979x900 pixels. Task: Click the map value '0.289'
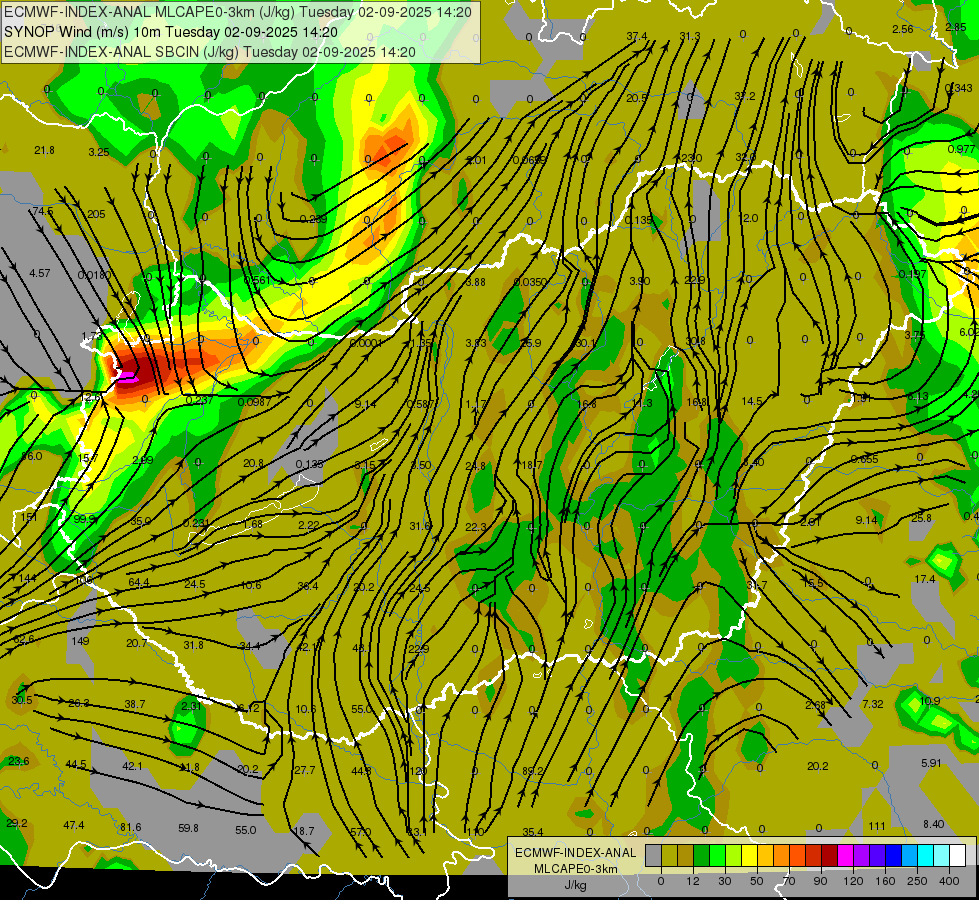[313, 219]
